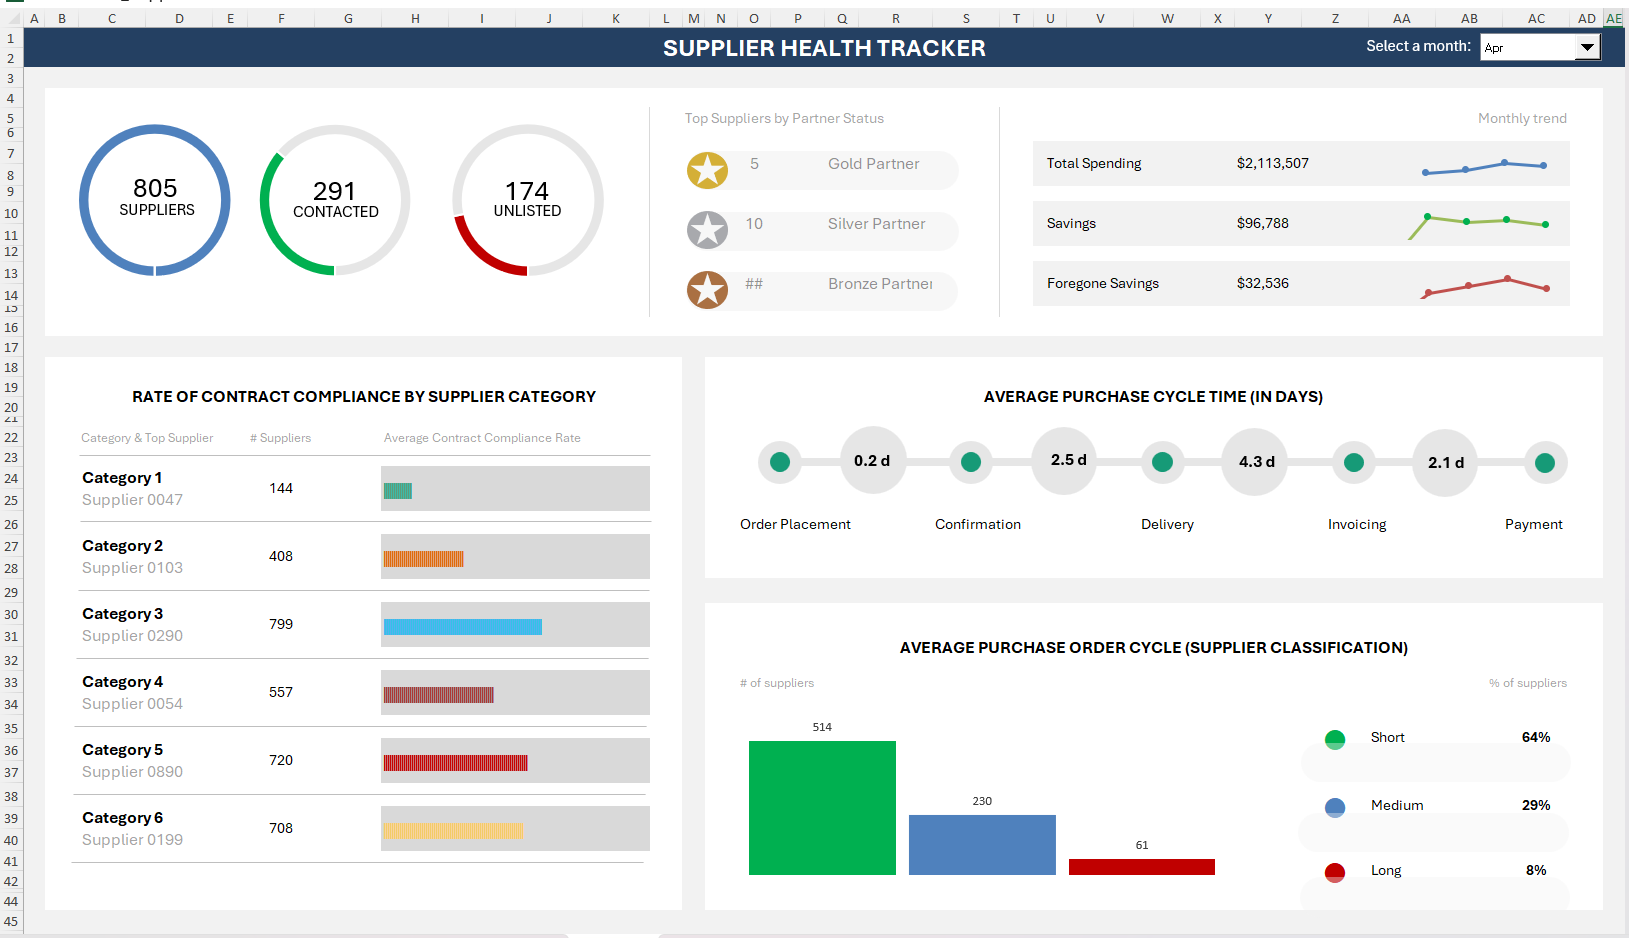Click the SUPPLIER HEALTH TRACKER title
The height and width of the screenshot is (938, 1629).
(824, 48)
